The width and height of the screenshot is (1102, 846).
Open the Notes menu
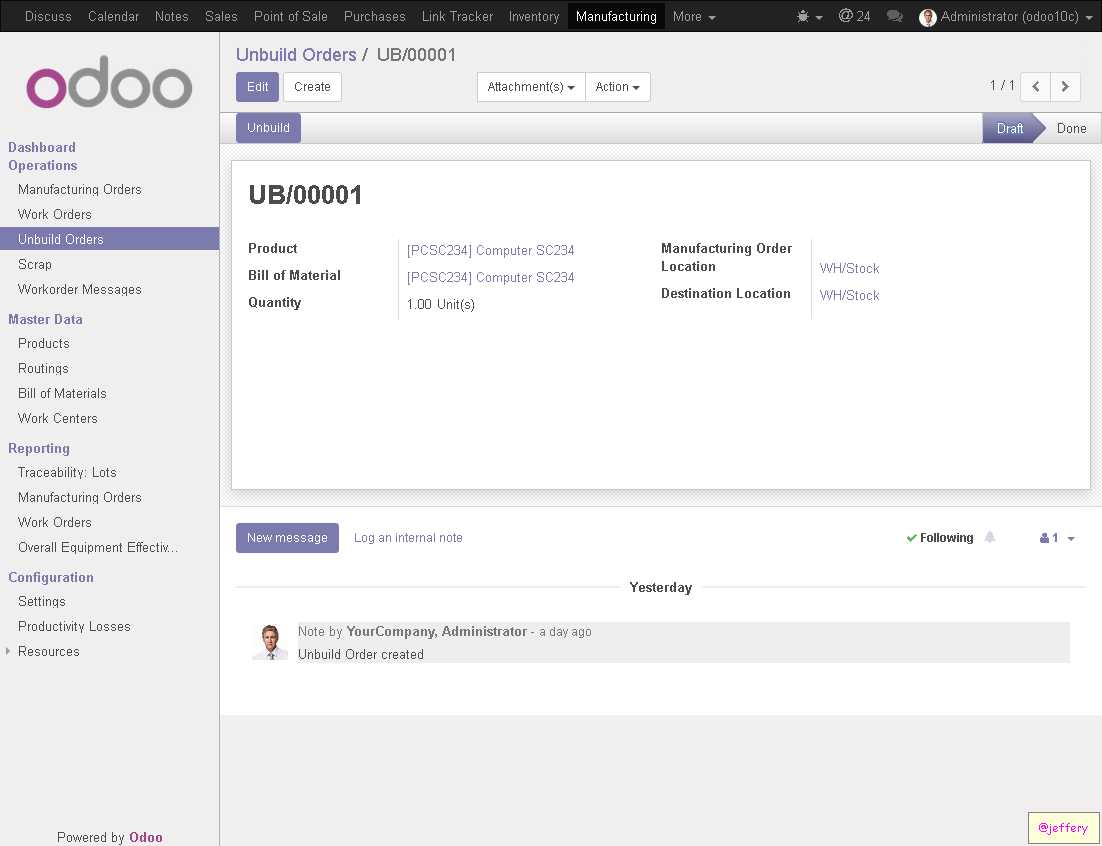point(171,16)
